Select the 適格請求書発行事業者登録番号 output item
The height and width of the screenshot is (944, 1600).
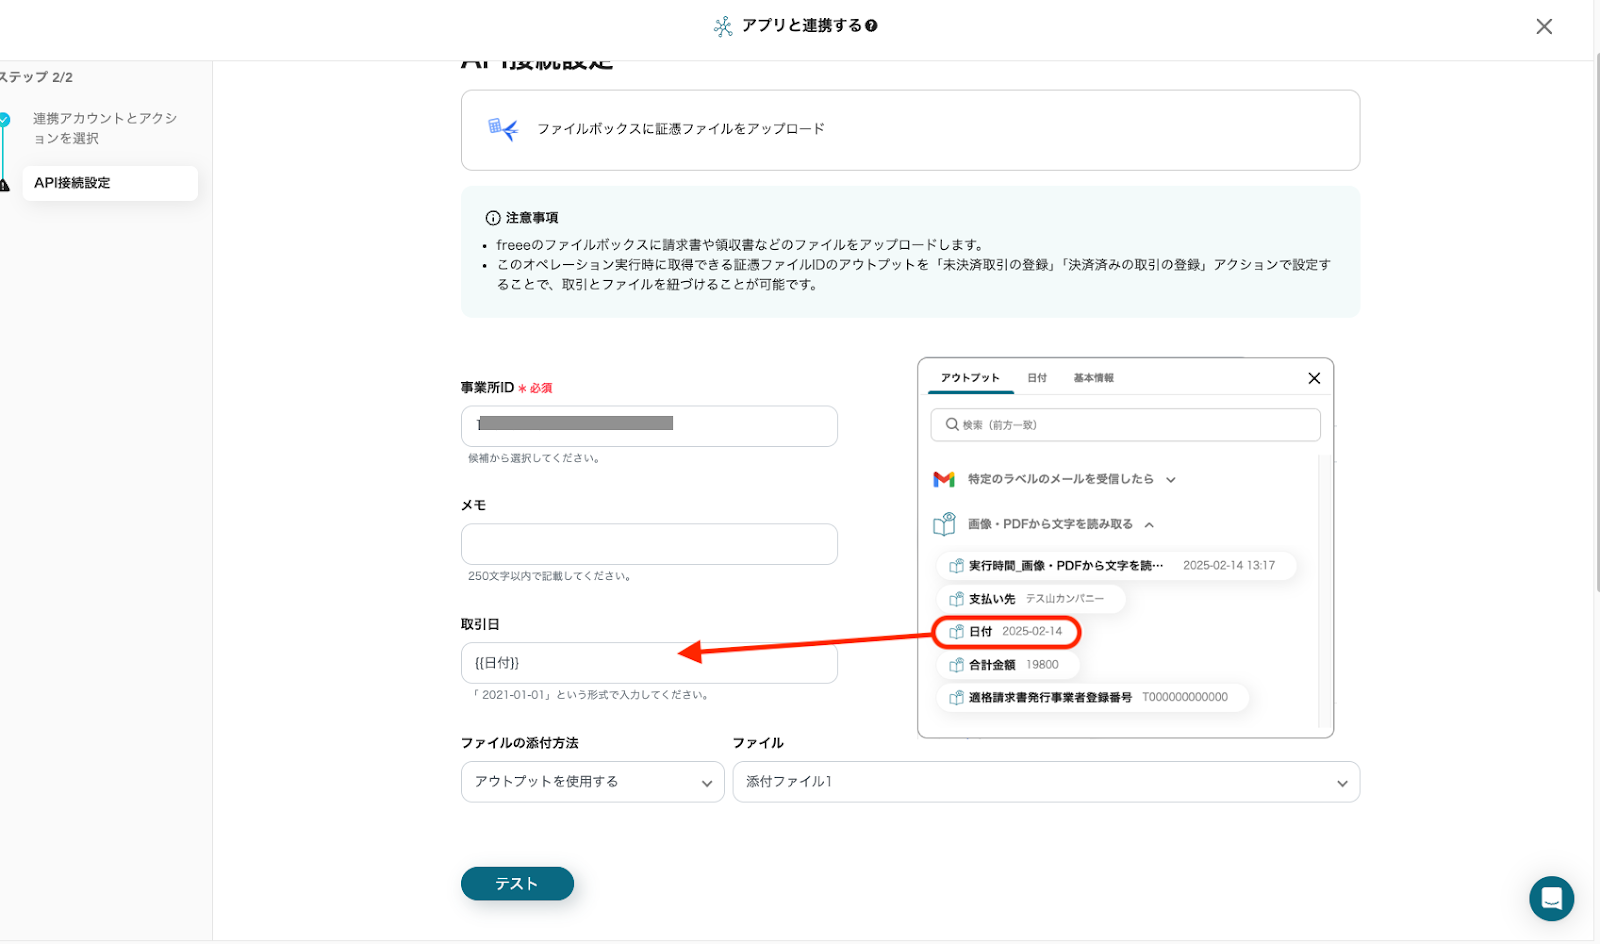coord(1093,698)
